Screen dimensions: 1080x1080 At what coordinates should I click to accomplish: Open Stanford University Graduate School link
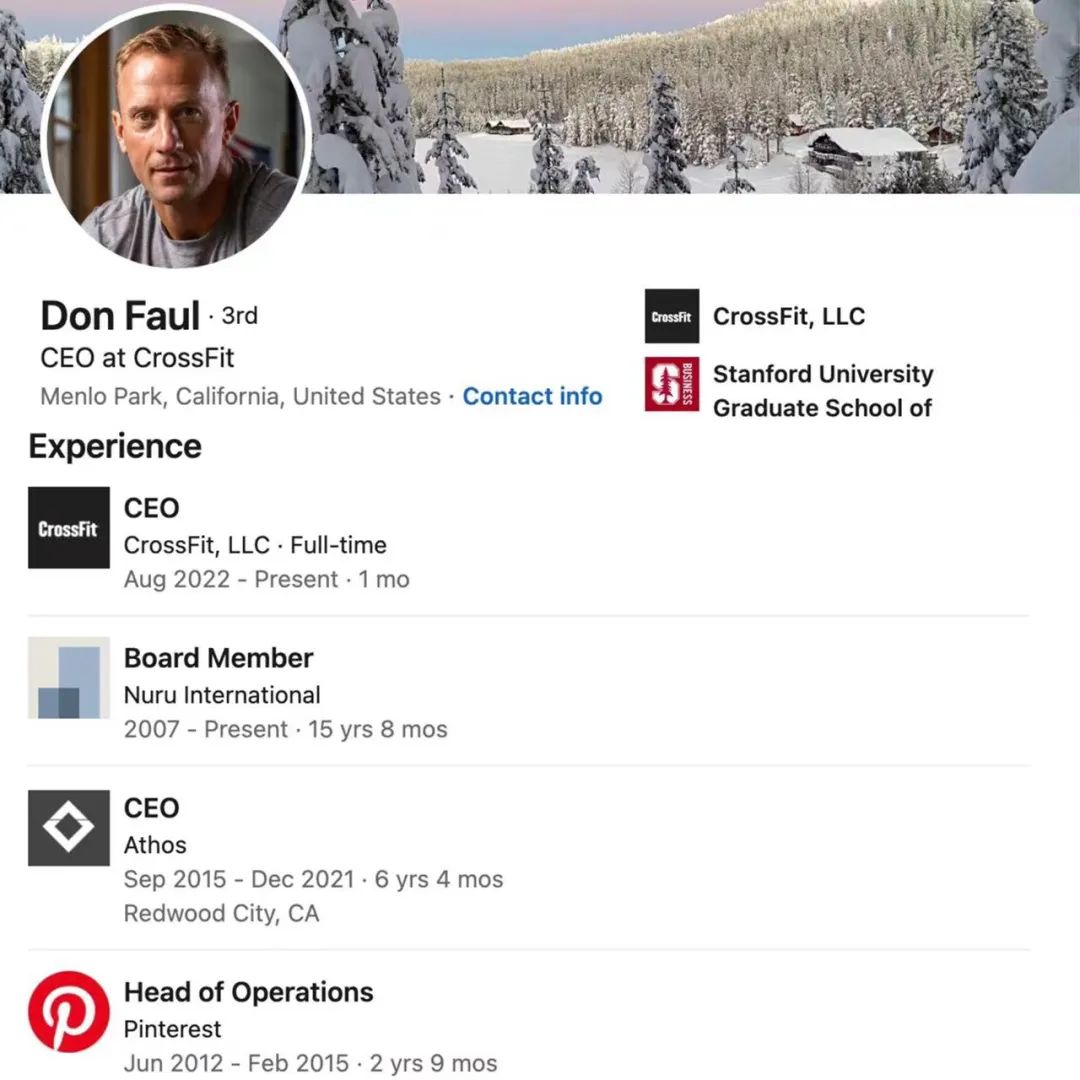823,391
